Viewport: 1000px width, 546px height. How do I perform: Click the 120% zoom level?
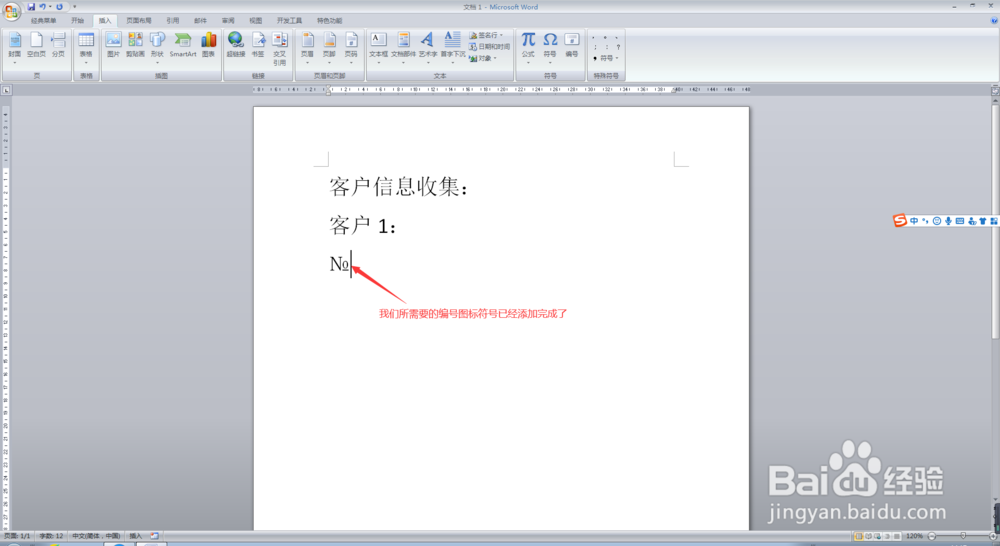[x=914, y=536]
